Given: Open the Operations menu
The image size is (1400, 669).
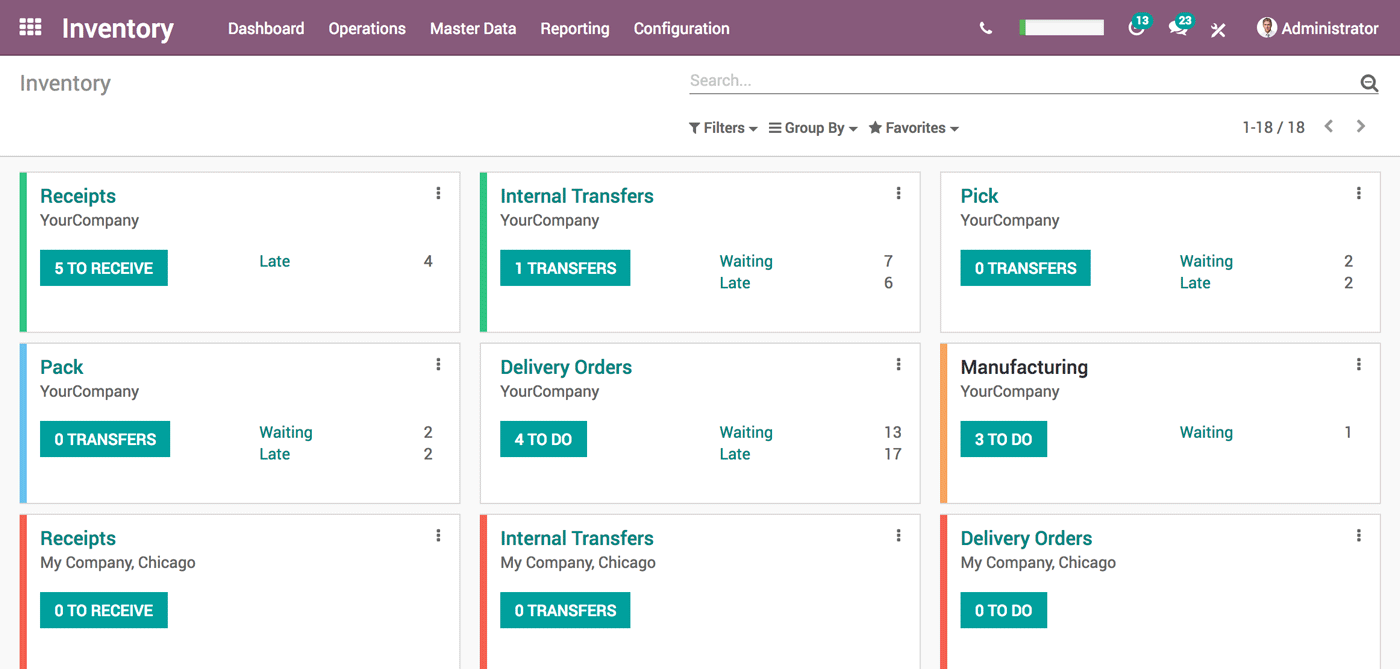Looking at the screenshot, I should (x=367, y=29).
